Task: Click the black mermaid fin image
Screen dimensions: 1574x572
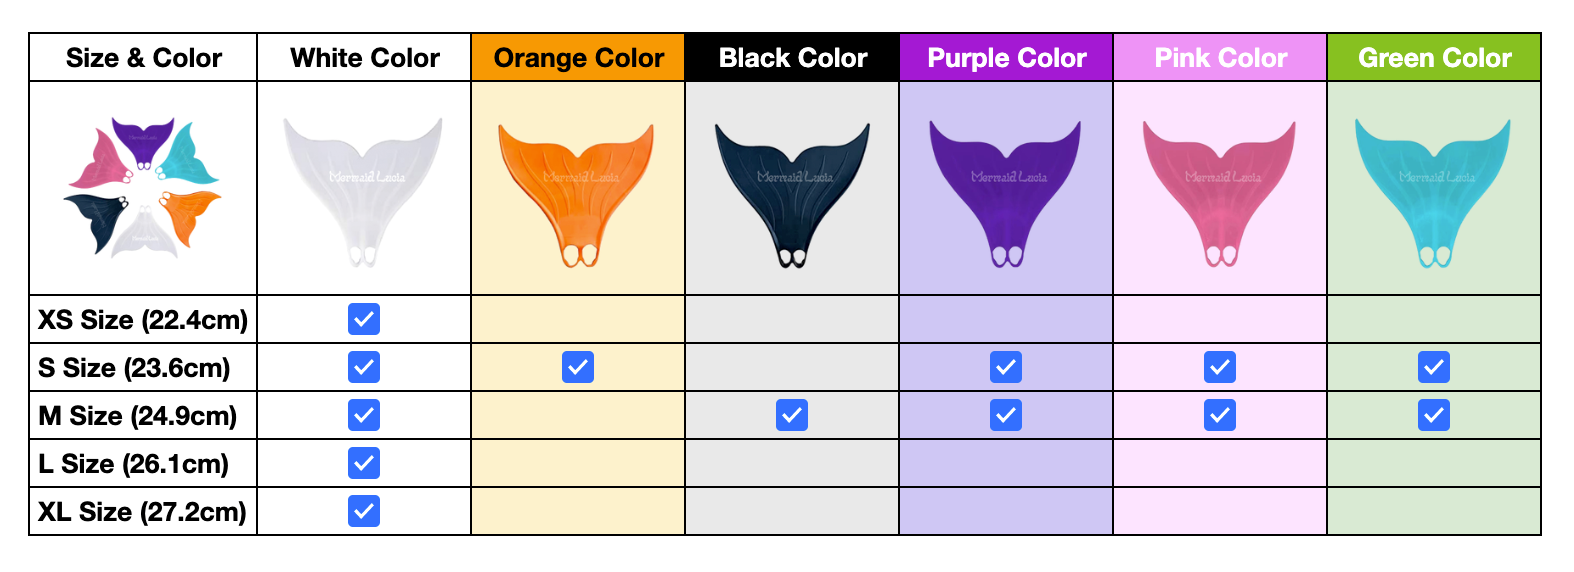Action: pyautogui.click(x=792, y=190)
